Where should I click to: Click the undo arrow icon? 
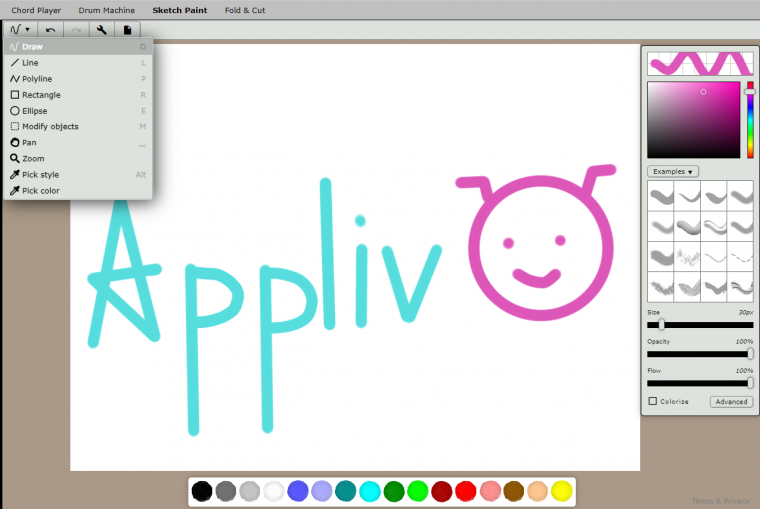click(x=50, y=30)
